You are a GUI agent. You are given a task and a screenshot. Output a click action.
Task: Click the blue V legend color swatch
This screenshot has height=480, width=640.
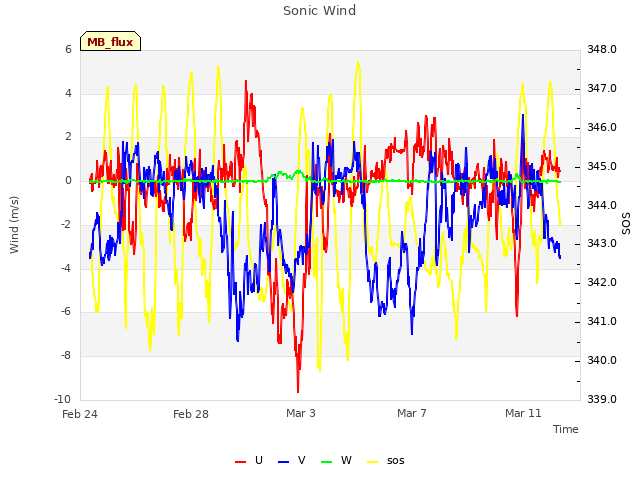tap(283, 462)
